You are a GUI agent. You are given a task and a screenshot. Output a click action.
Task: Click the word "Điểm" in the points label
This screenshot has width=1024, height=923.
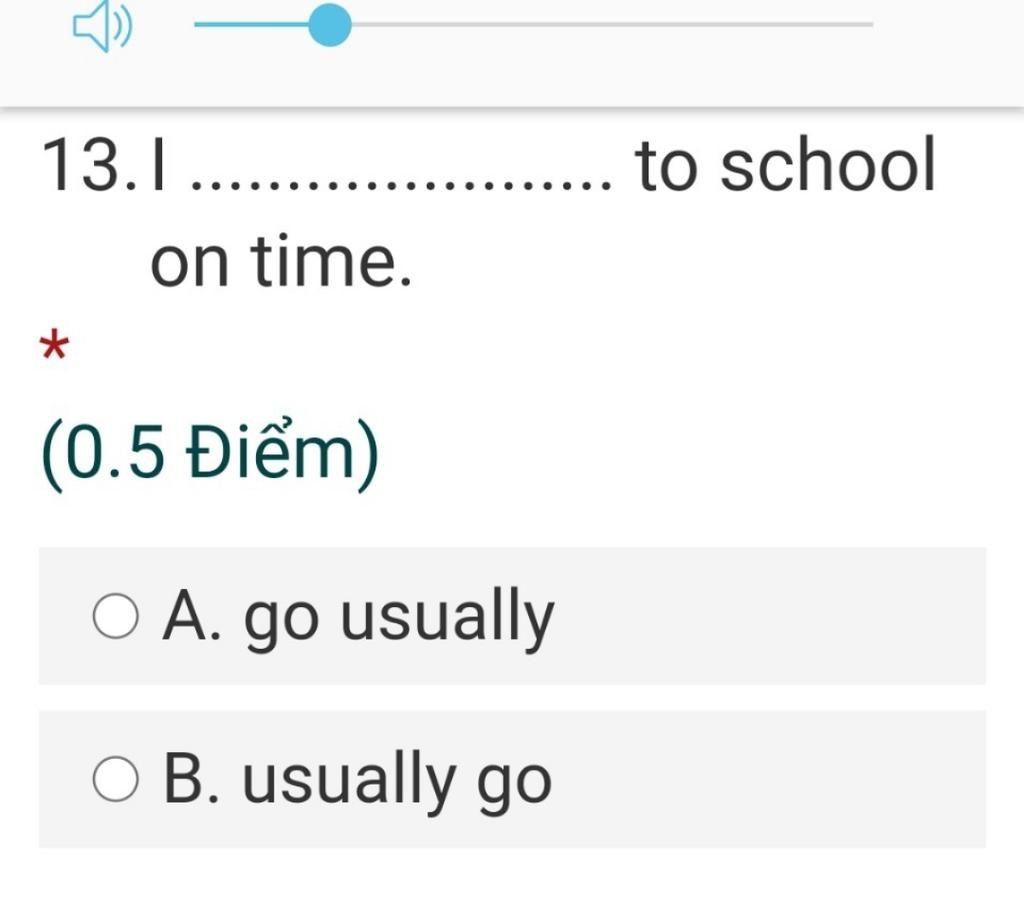[271, 455]
